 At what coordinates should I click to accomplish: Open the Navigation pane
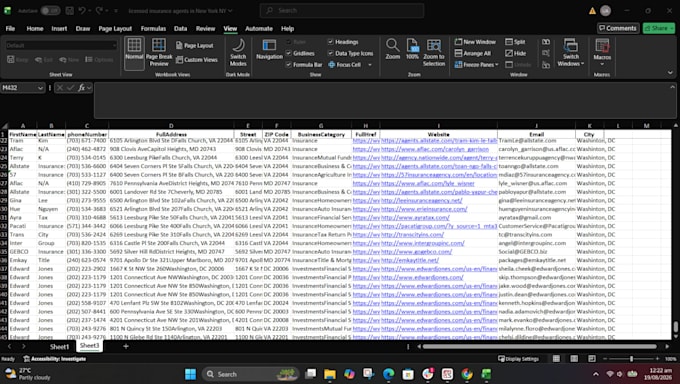click(x=269, y=49)
